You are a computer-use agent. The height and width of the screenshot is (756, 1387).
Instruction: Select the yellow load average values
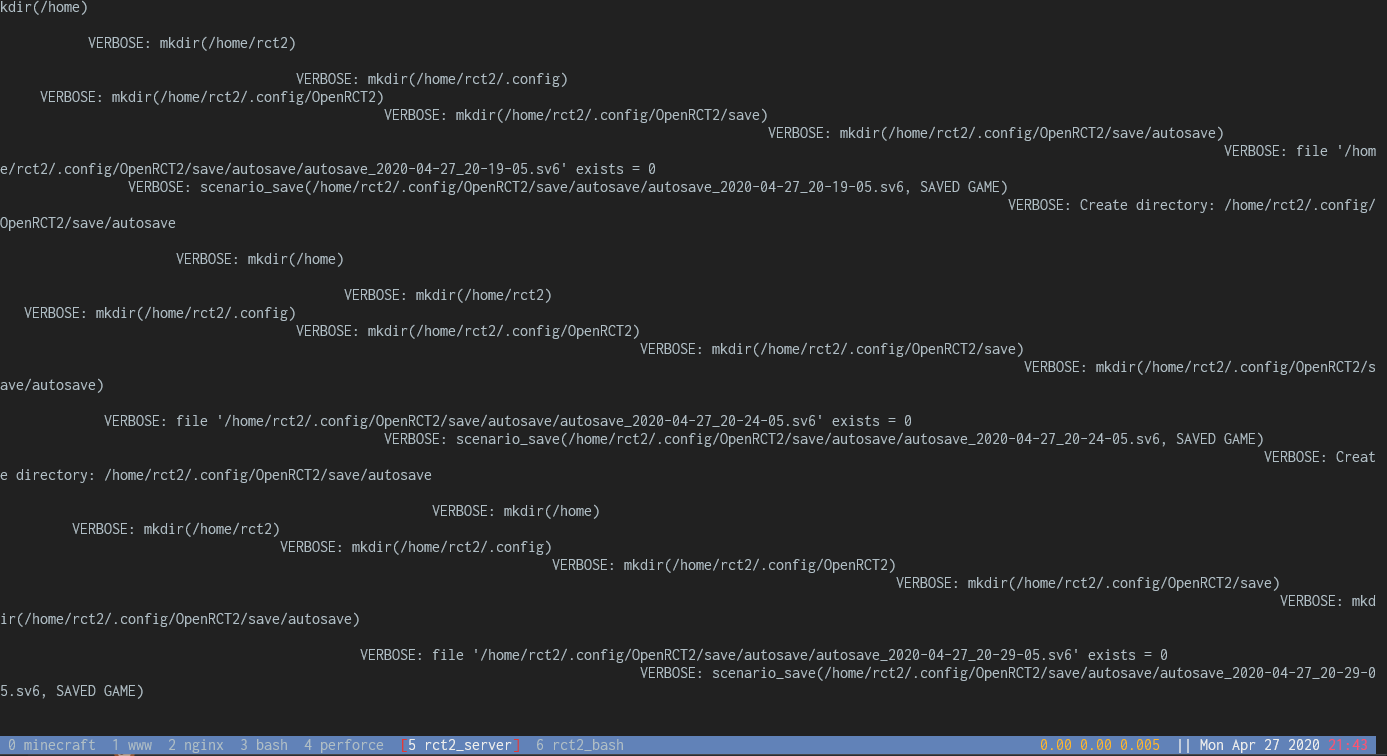pyautogui.click(x=1098, y=744)
